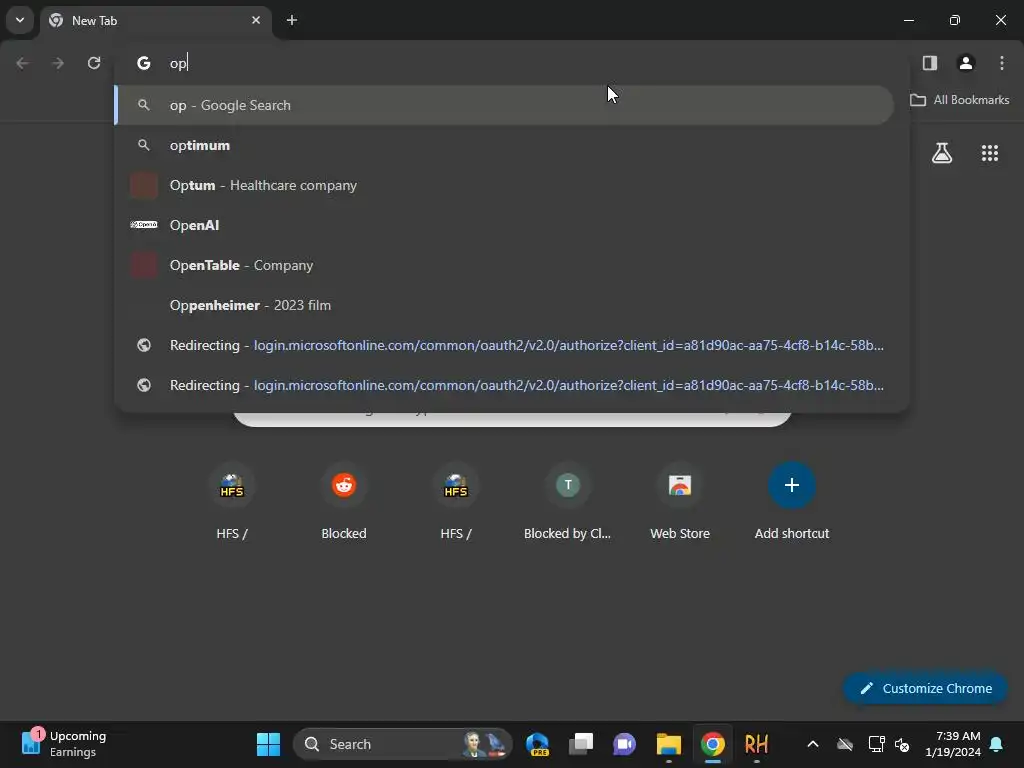Screen dimensions: 1024x768
Task: Click the Chrome taskbar icon
Action: (712, 744)
